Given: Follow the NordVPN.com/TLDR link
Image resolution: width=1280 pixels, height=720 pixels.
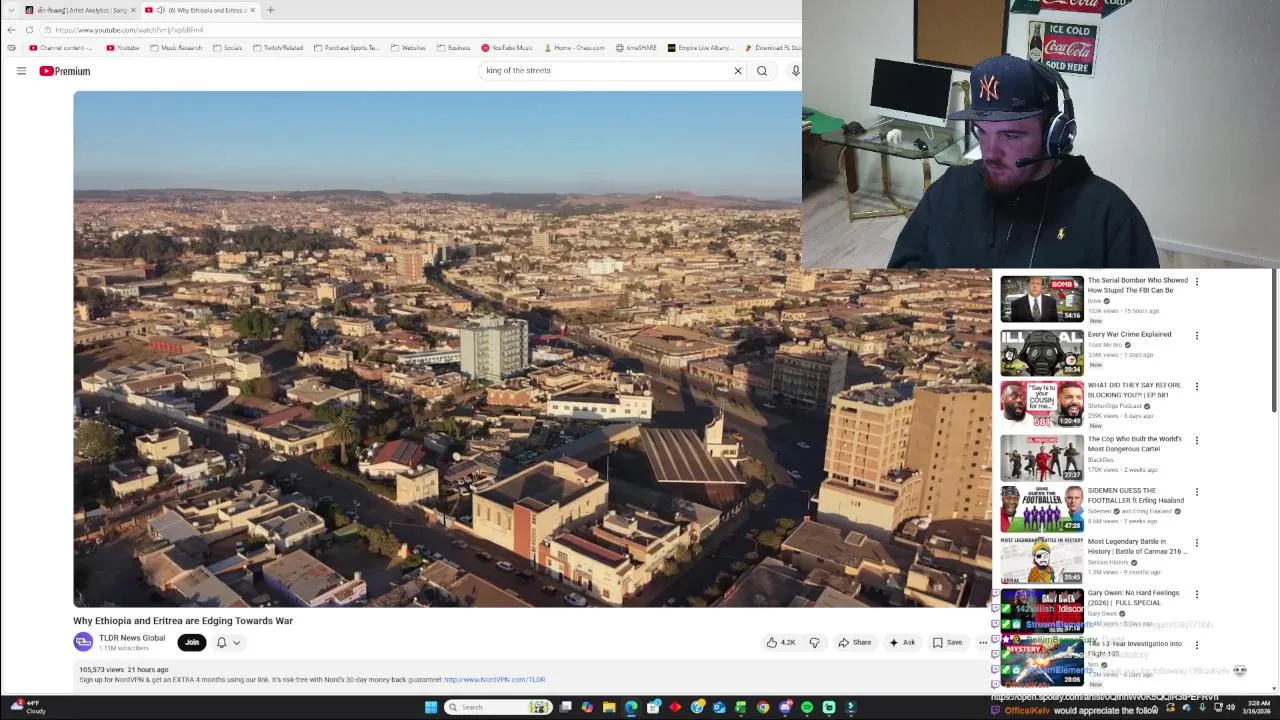Looking at the screenshot, I should 494,680.
